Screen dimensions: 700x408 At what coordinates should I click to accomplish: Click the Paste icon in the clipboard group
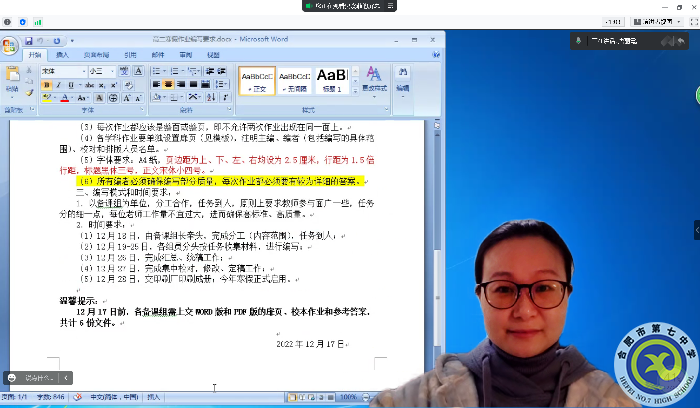[x=13, y=76]
